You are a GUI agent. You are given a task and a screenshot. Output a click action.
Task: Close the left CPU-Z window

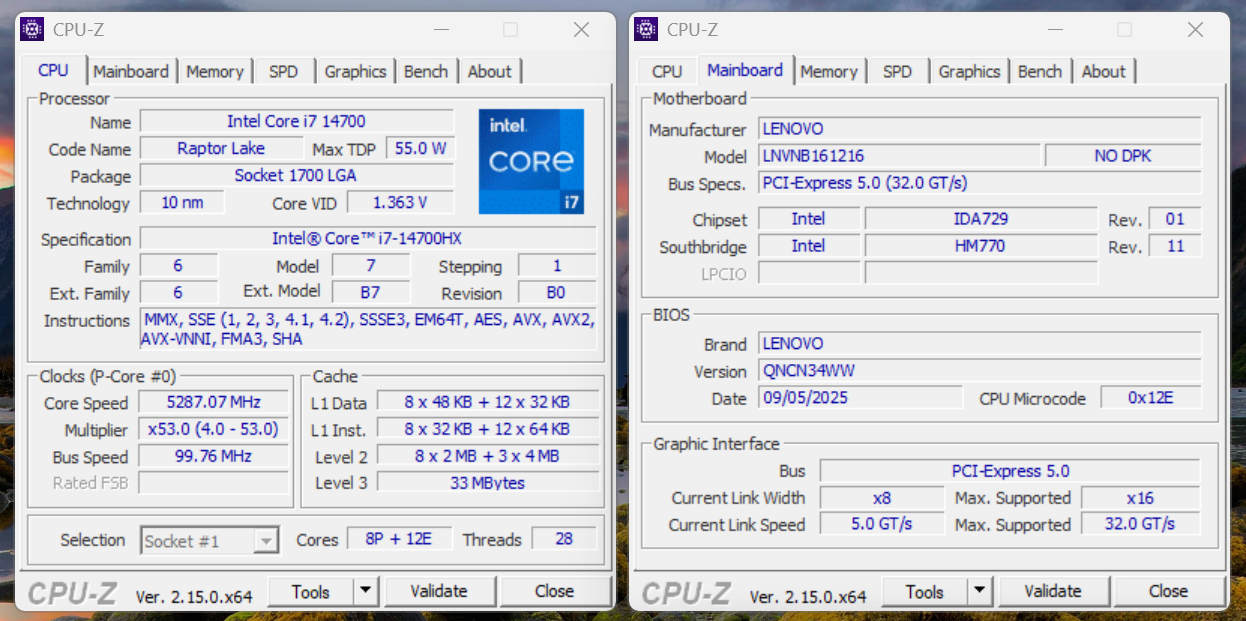coord(581,30)
